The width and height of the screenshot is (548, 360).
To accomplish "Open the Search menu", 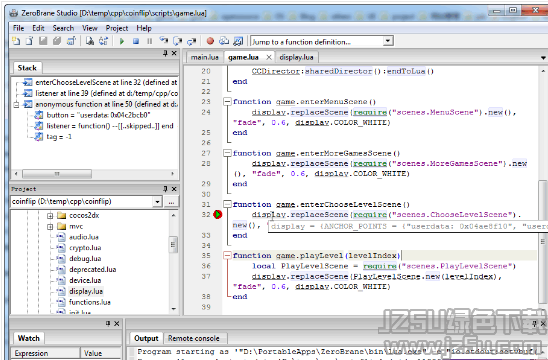I will 63,28.
